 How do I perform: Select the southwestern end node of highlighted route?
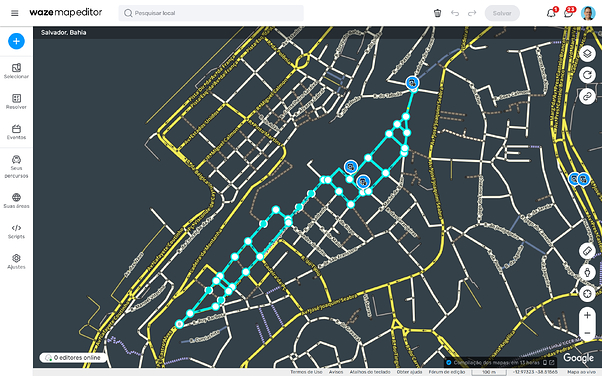179,324
